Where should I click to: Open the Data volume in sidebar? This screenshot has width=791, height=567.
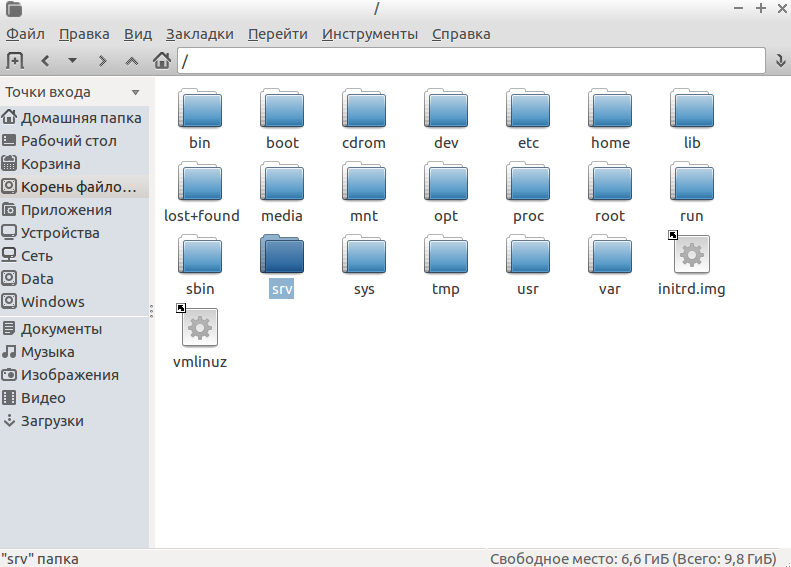[74, 279]
